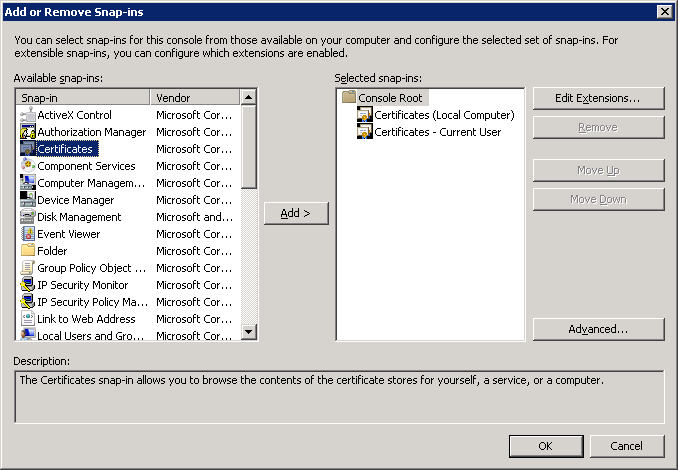Select the Computer Managem... row text

[x=91, y=183]
